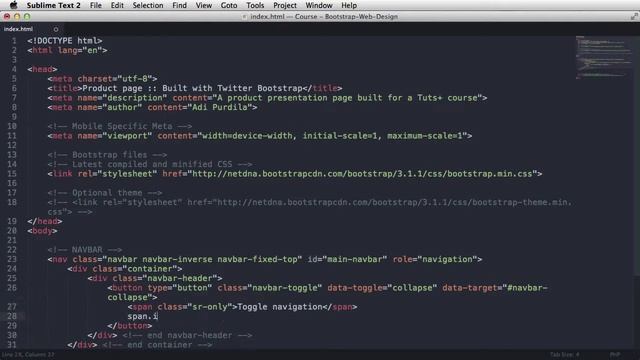Screen dimensions: 640x360
Task: Open the Tools menu
Action: click(x=255, y=5)
